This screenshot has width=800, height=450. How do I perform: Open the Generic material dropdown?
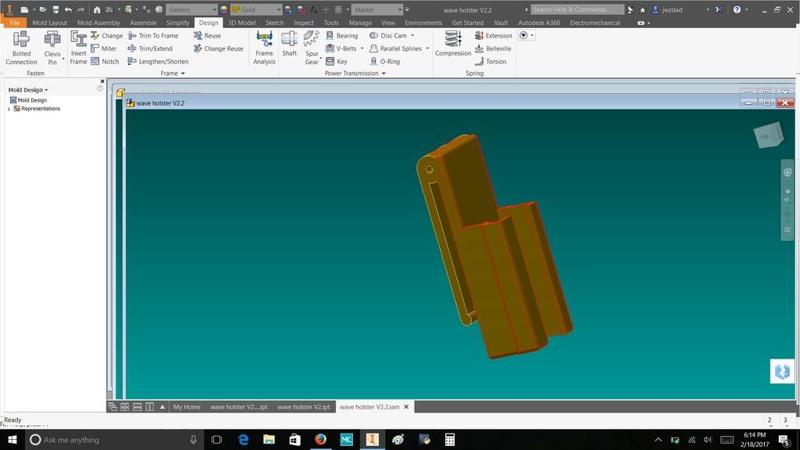191,10
